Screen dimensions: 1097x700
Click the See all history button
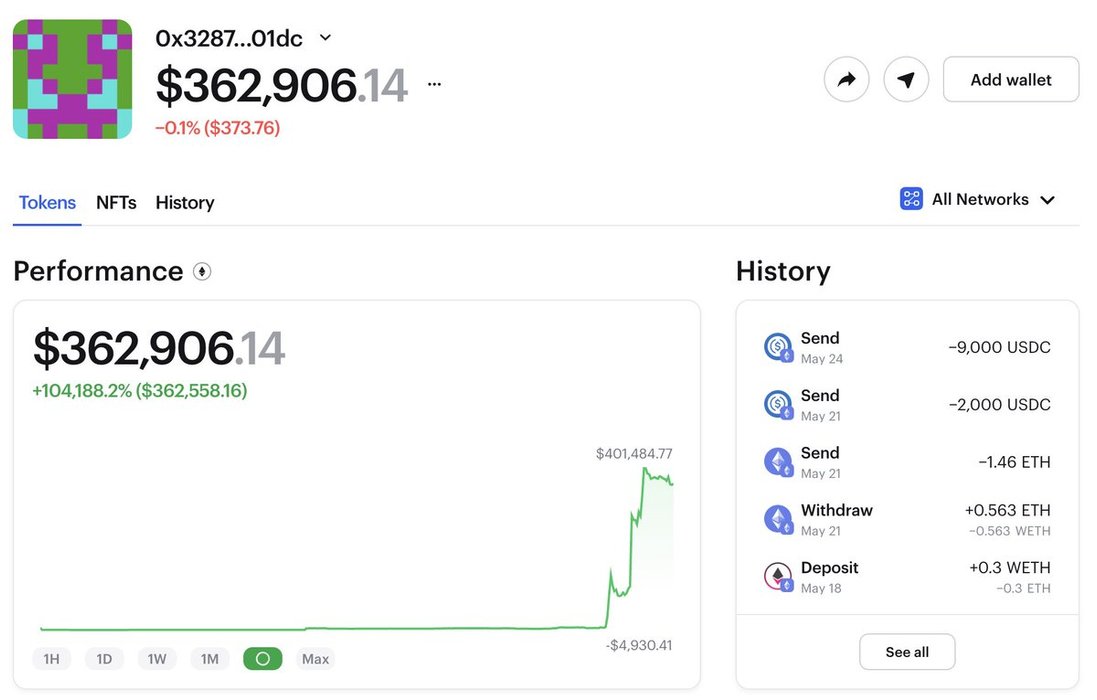coord(907,652)
